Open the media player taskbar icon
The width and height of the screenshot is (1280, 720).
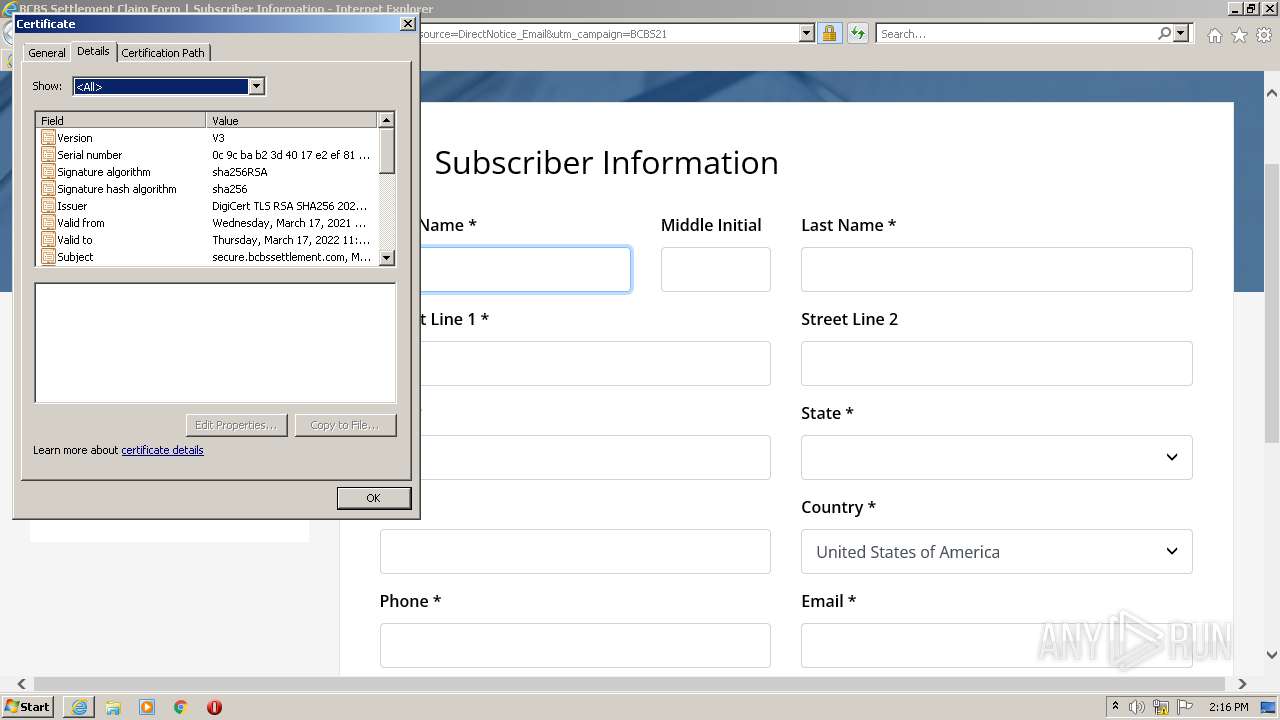[147, 707]
